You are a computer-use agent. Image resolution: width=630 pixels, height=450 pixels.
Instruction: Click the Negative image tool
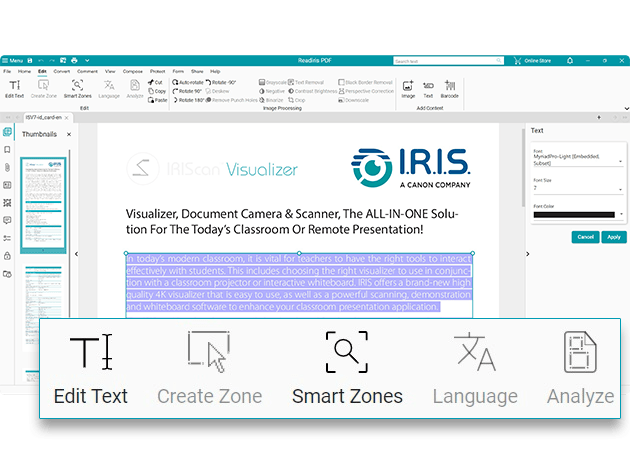(272, 91)
